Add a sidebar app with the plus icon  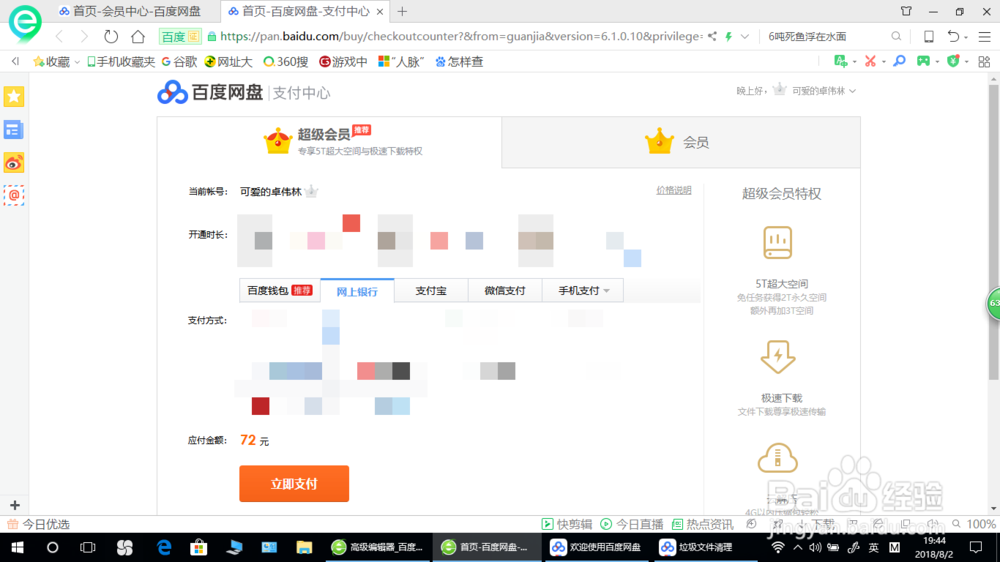click(15, 505)
